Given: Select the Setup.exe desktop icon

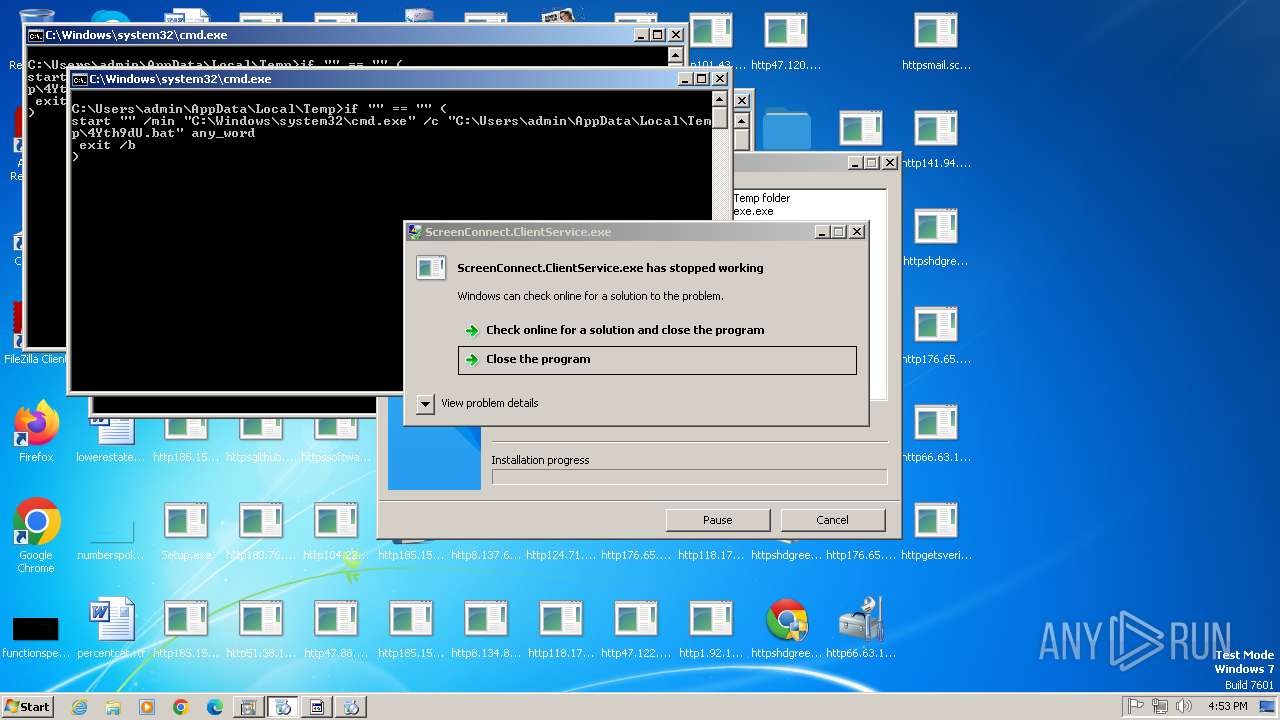Looking at the screenshot, I should pos(186,531).
